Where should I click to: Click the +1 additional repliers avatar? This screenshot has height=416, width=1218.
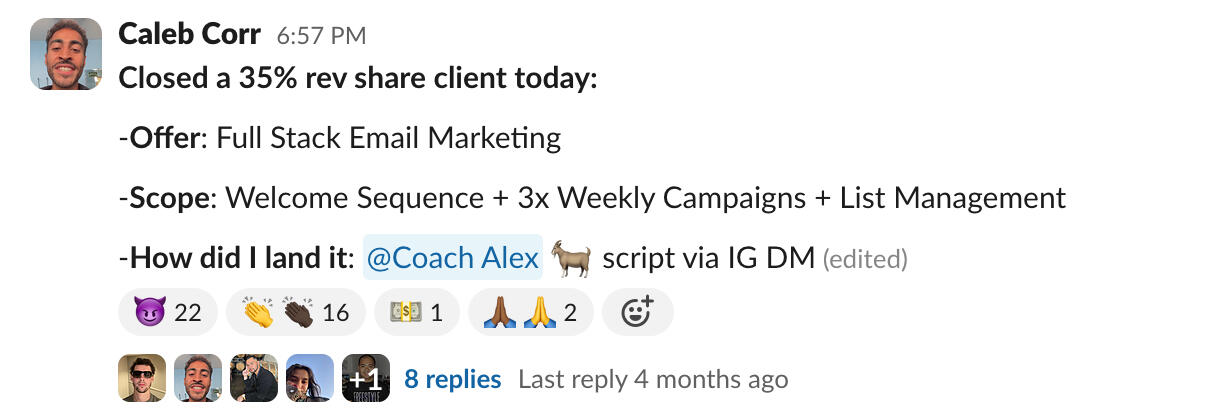click(x=366, y=379)
